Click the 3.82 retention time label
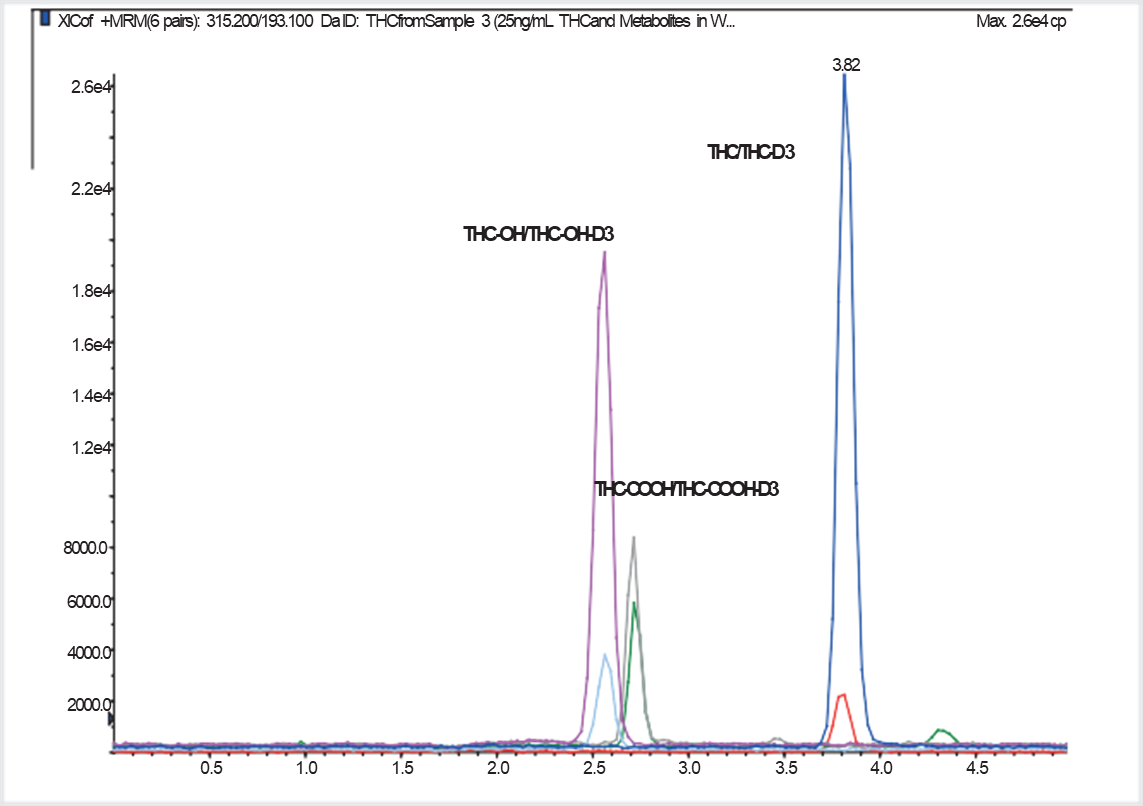1143x806 pixels. coord(846,65)
